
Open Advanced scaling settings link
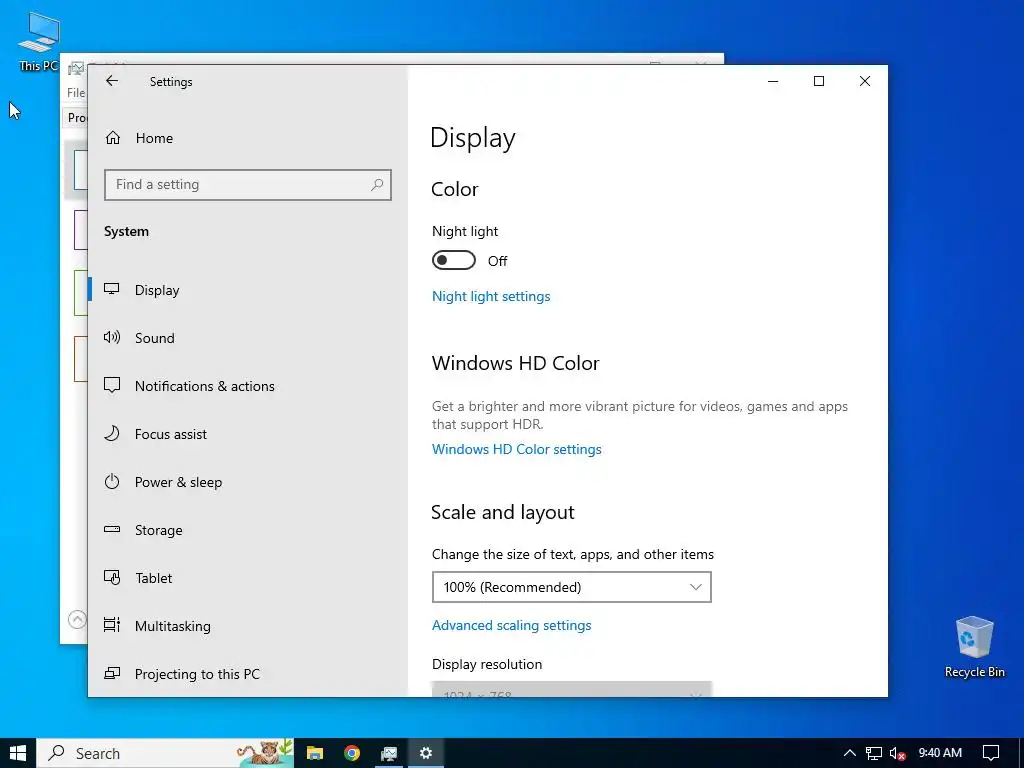pos(511,626)
